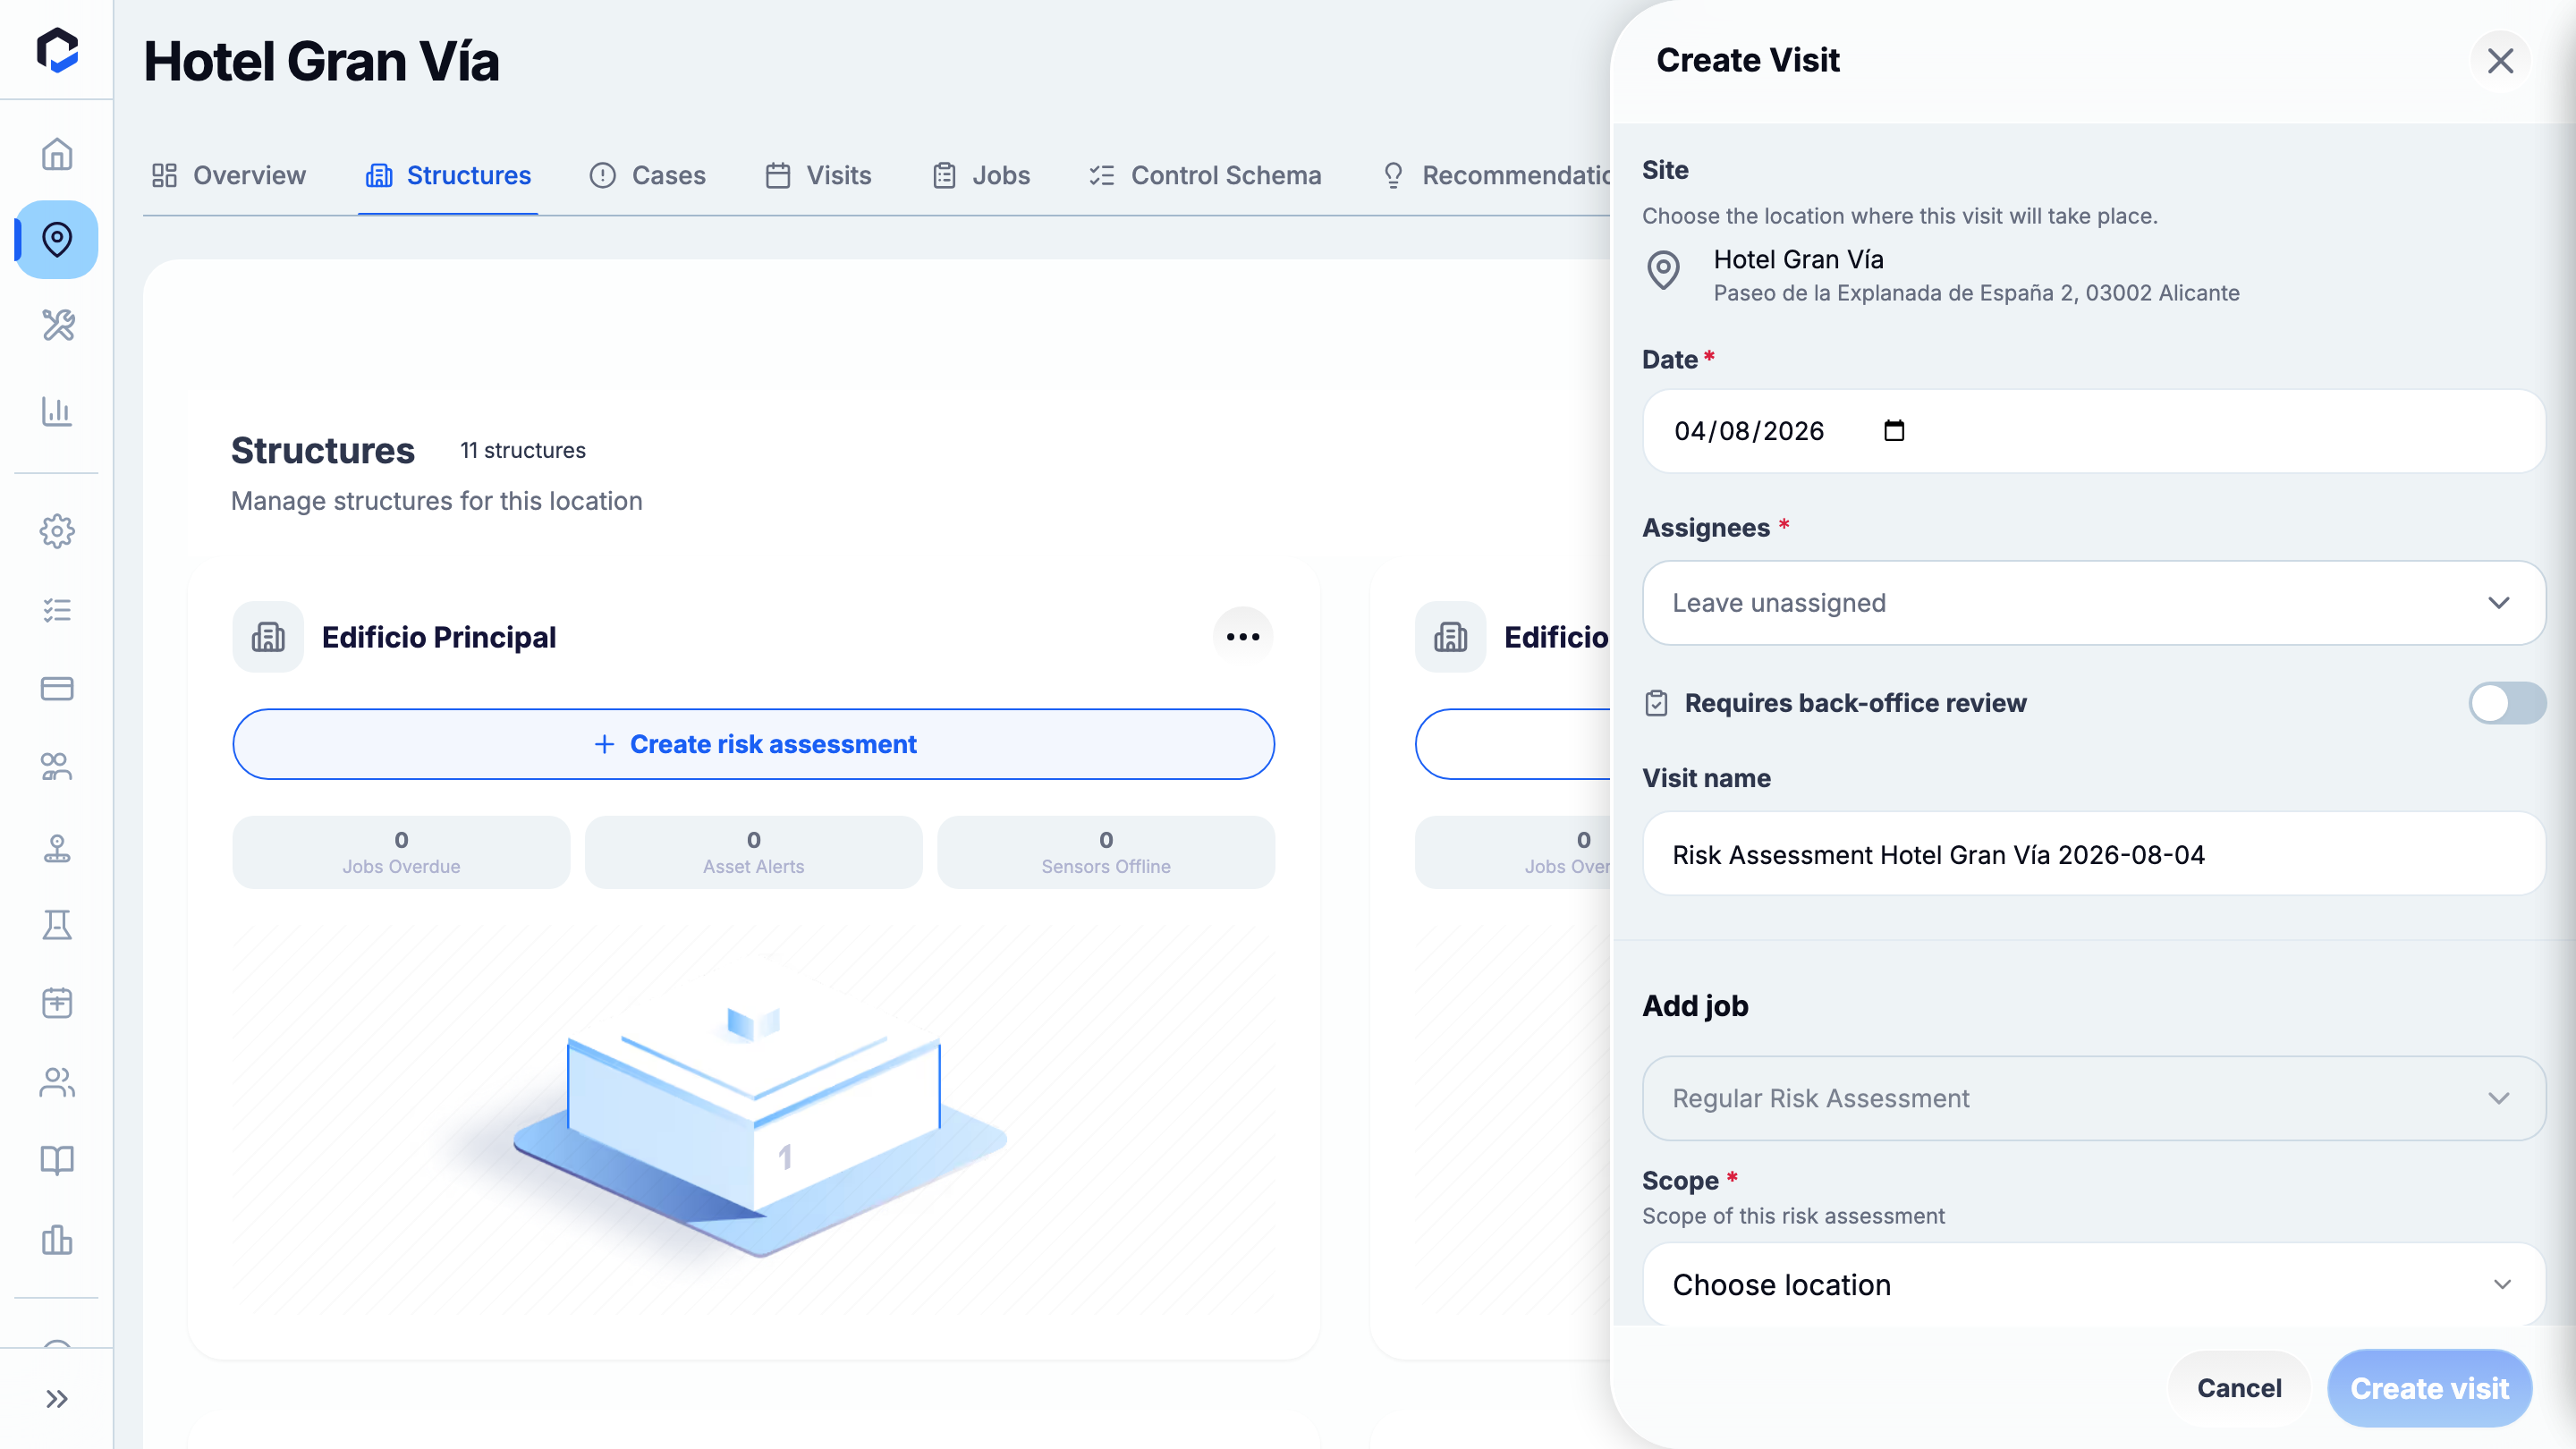Click the checklist icon in the sidebar
Screen dimensions: 2576x1449
point(57,610)
